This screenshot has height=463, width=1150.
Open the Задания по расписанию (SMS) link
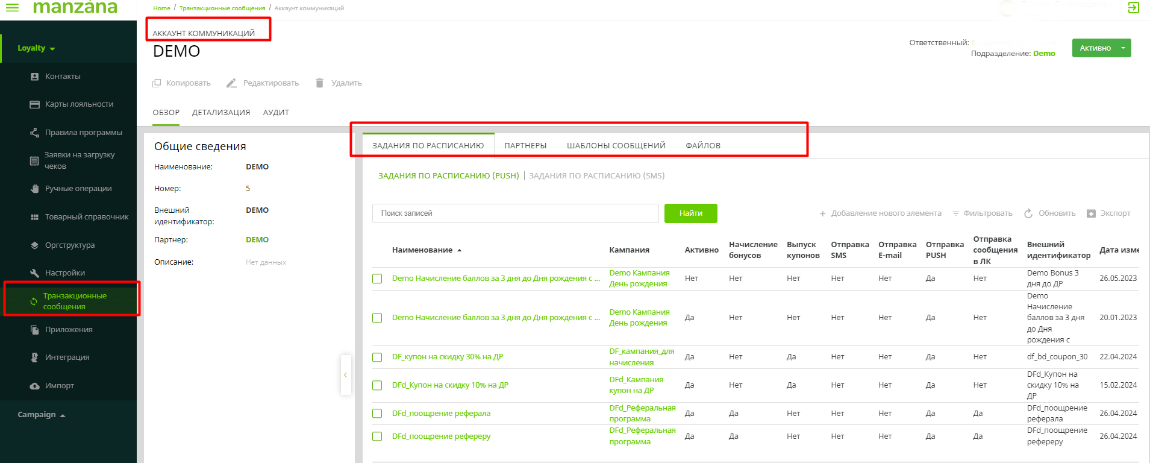point(596,176)
